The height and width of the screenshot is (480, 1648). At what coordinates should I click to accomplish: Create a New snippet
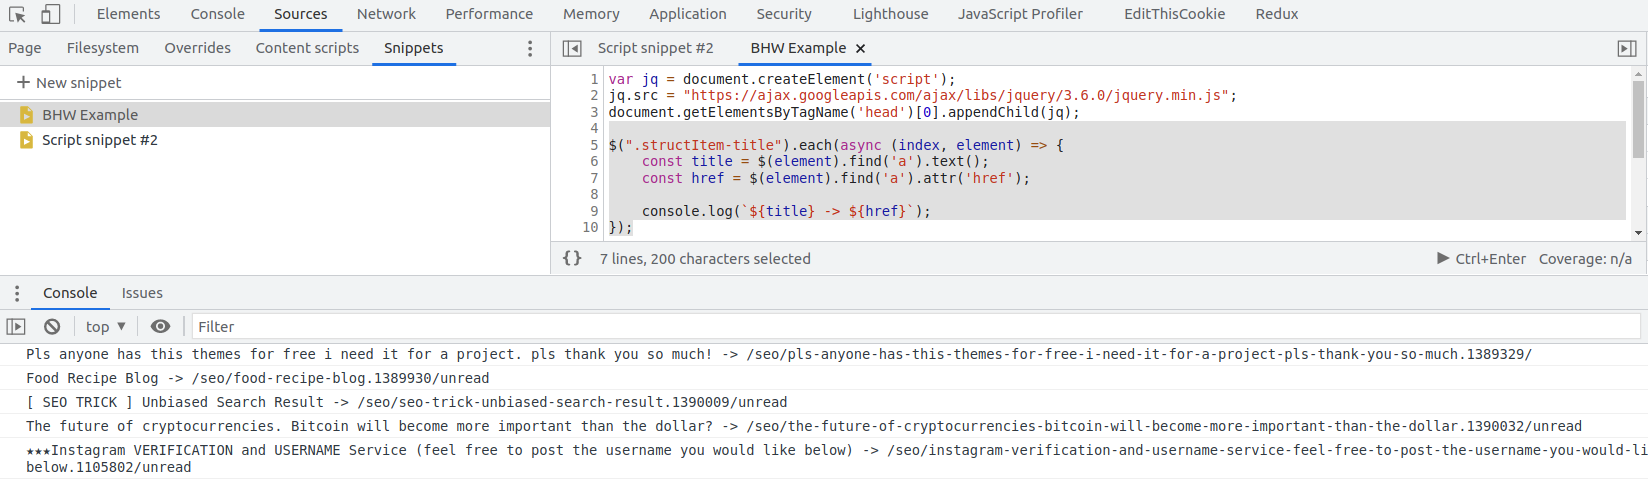(69, 83)
